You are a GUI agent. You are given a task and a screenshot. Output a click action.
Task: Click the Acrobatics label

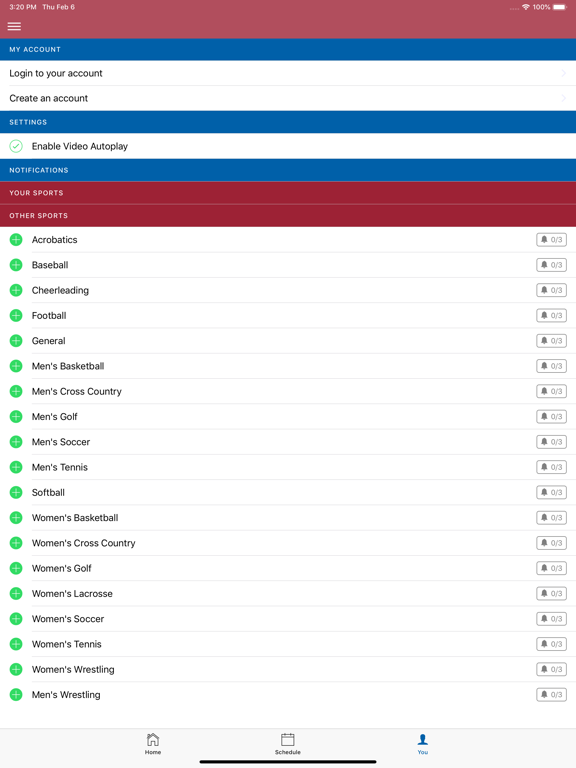(54, 240)
